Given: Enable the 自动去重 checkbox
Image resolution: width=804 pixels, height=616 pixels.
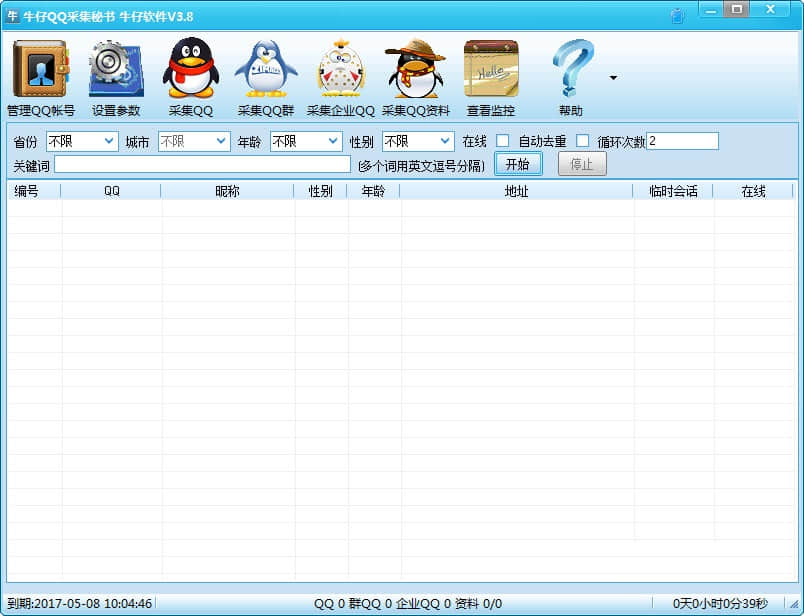Looking at the screenshot, I should (582, 141).
